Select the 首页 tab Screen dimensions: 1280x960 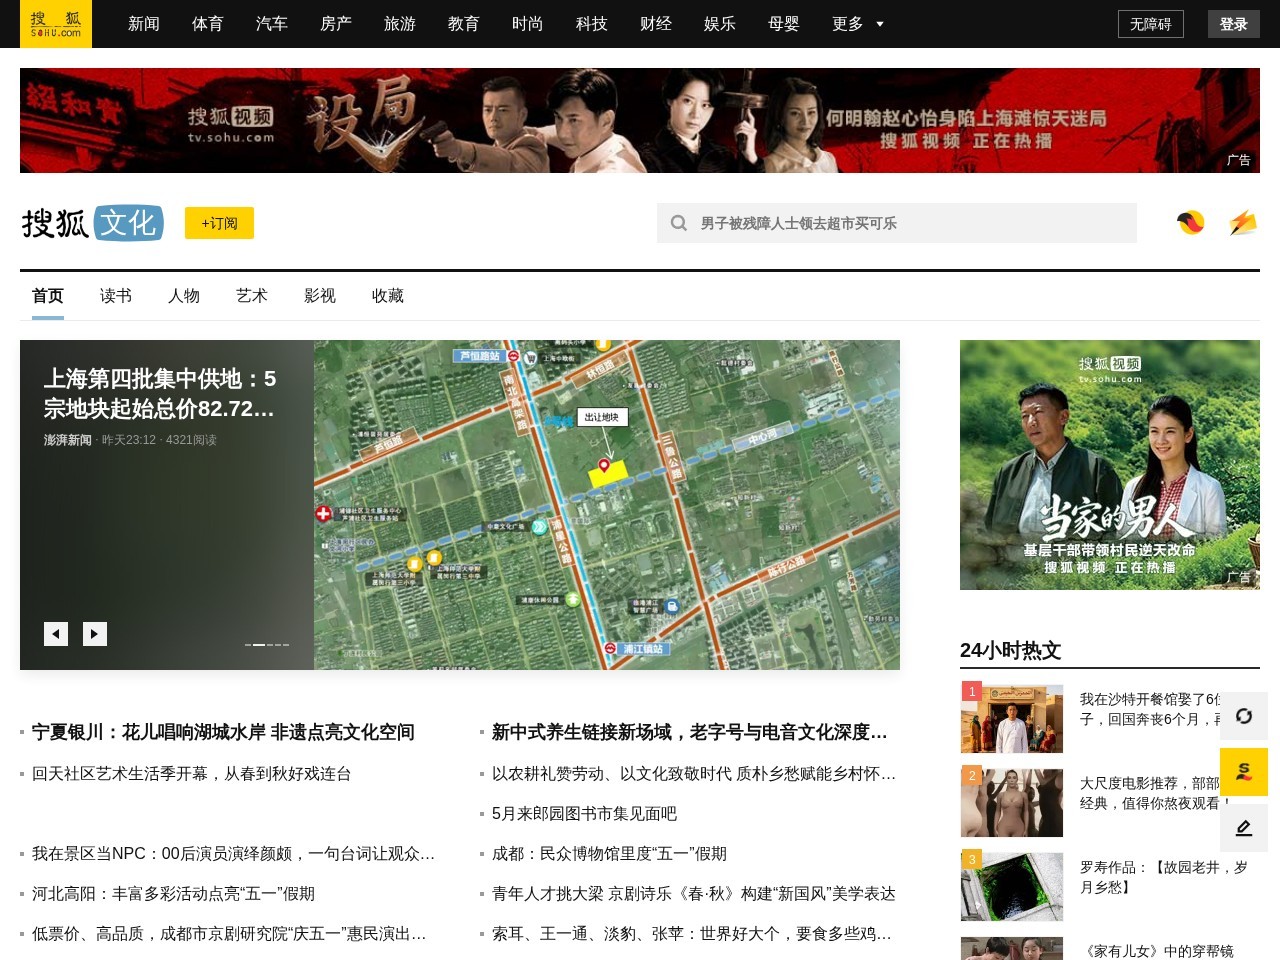(48, 296)
